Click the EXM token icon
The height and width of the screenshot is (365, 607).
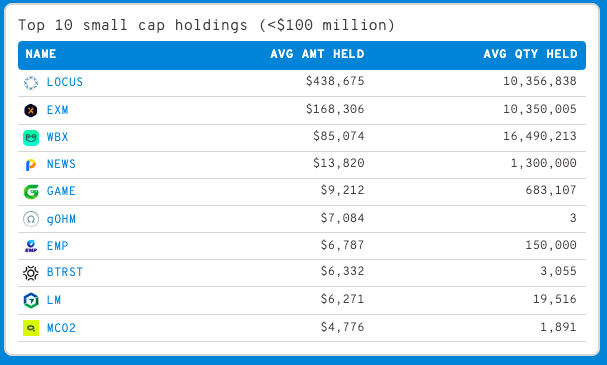coord(31,111)
